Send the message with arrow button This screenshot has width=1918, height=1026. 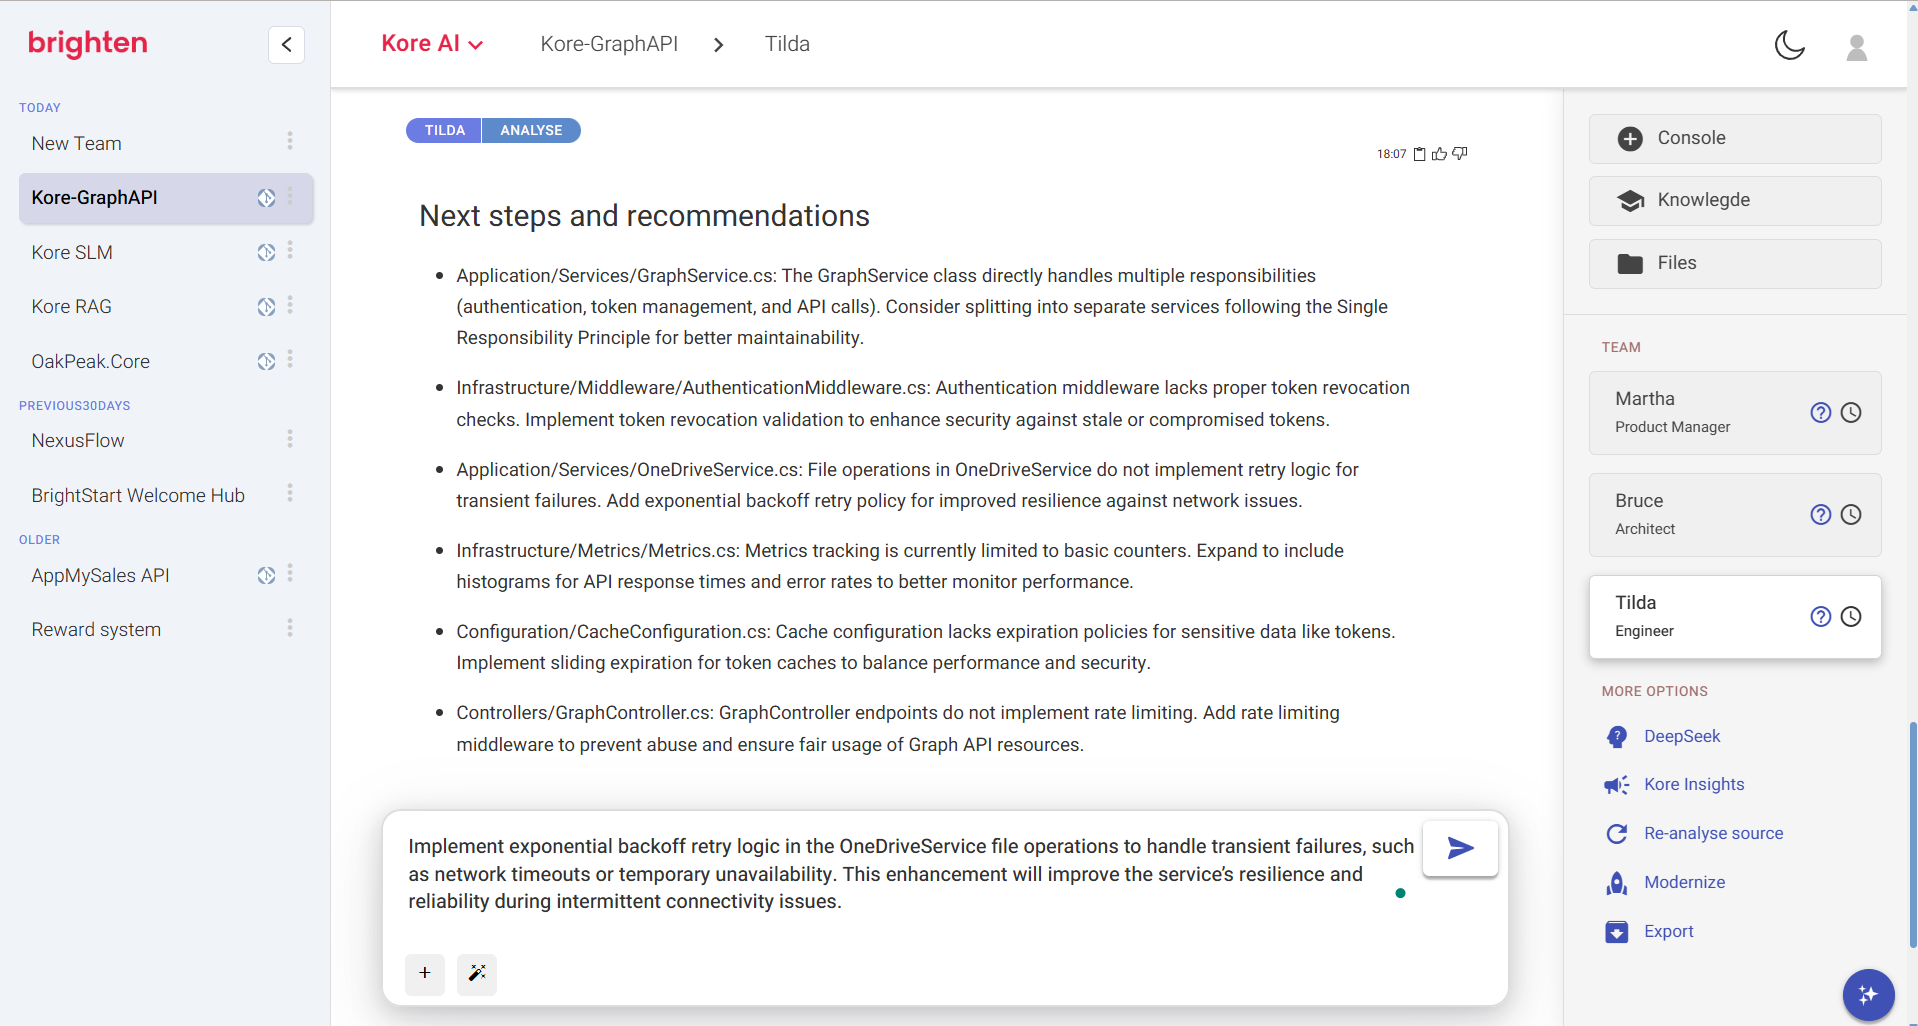point(1460,848)
